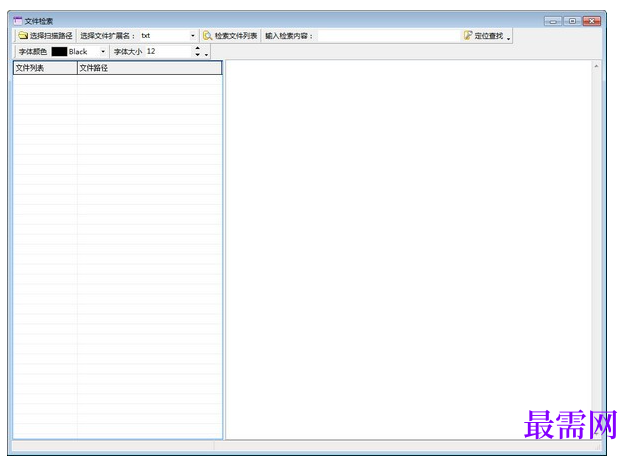This screenshot has width=636, height=456.
Task: Click scroll-up arrow of text pane
Action: pos(596,66)
